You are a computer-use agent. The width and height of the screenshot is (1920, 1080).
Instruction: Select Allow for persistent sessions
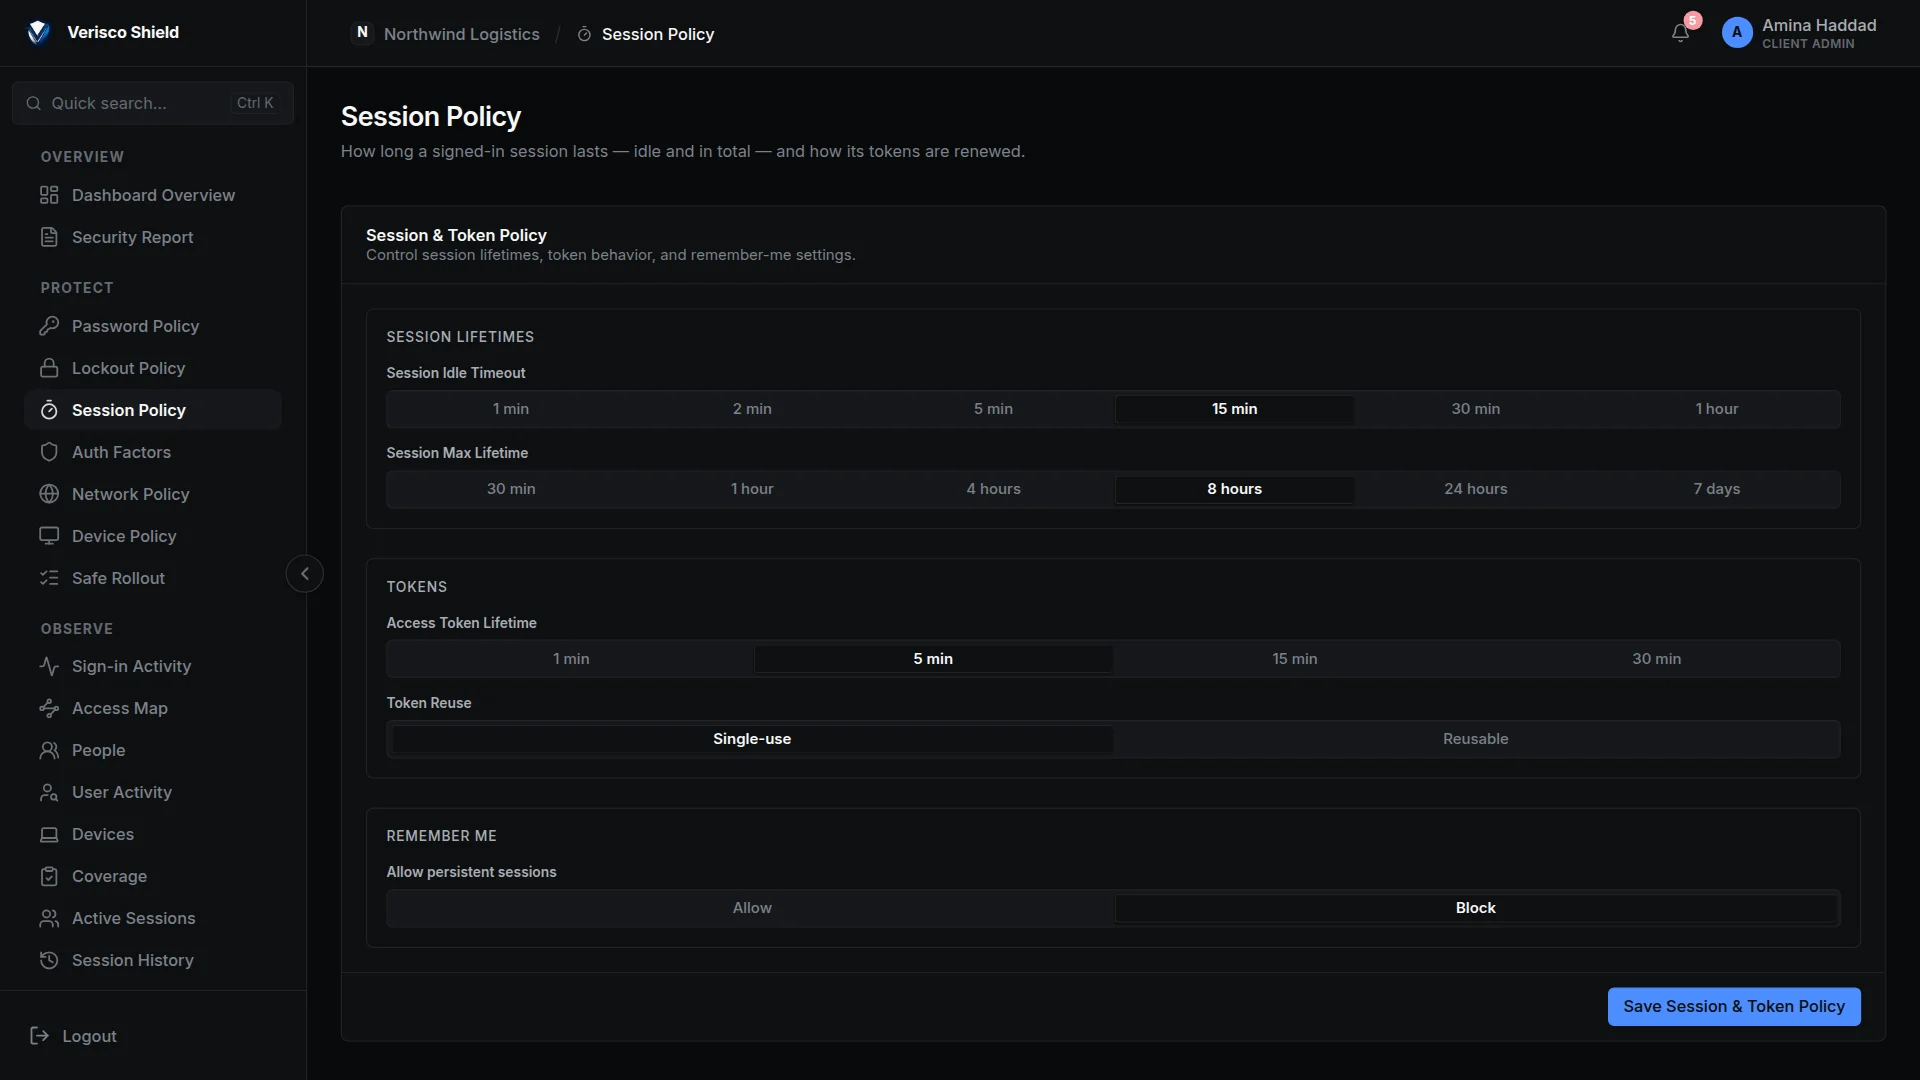[x=752, y=908]
